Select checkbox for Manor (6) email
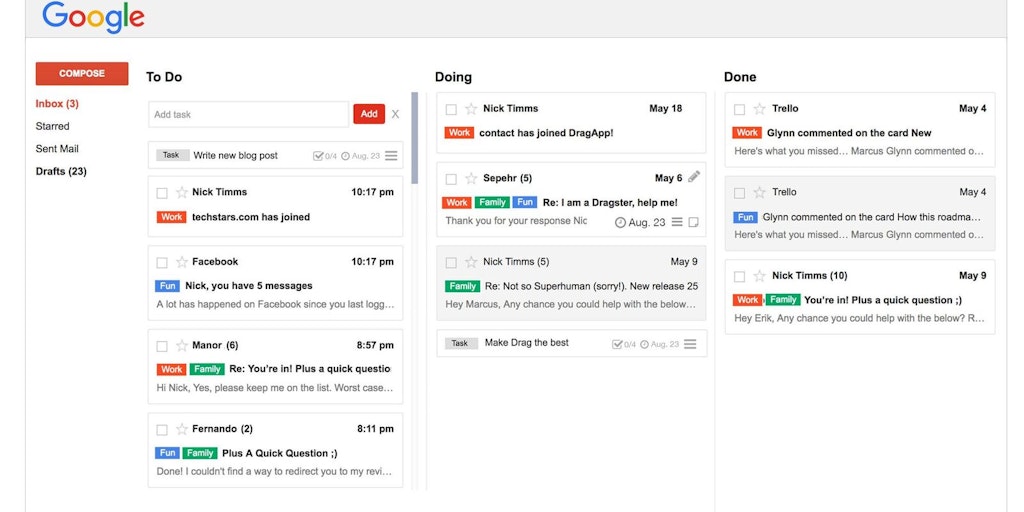 [162, 347]
